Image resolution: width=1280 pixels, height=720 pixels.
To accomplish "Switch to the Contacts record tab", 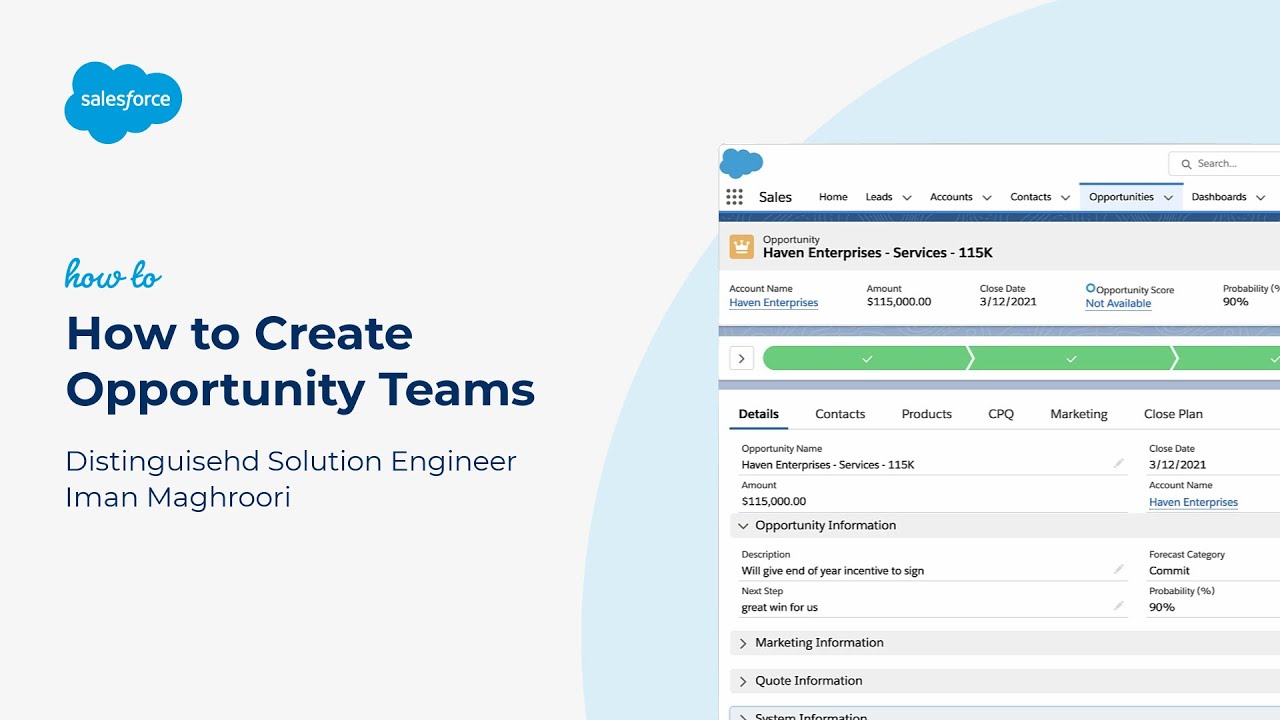I will pyautogui.click(x=840, y=414).
